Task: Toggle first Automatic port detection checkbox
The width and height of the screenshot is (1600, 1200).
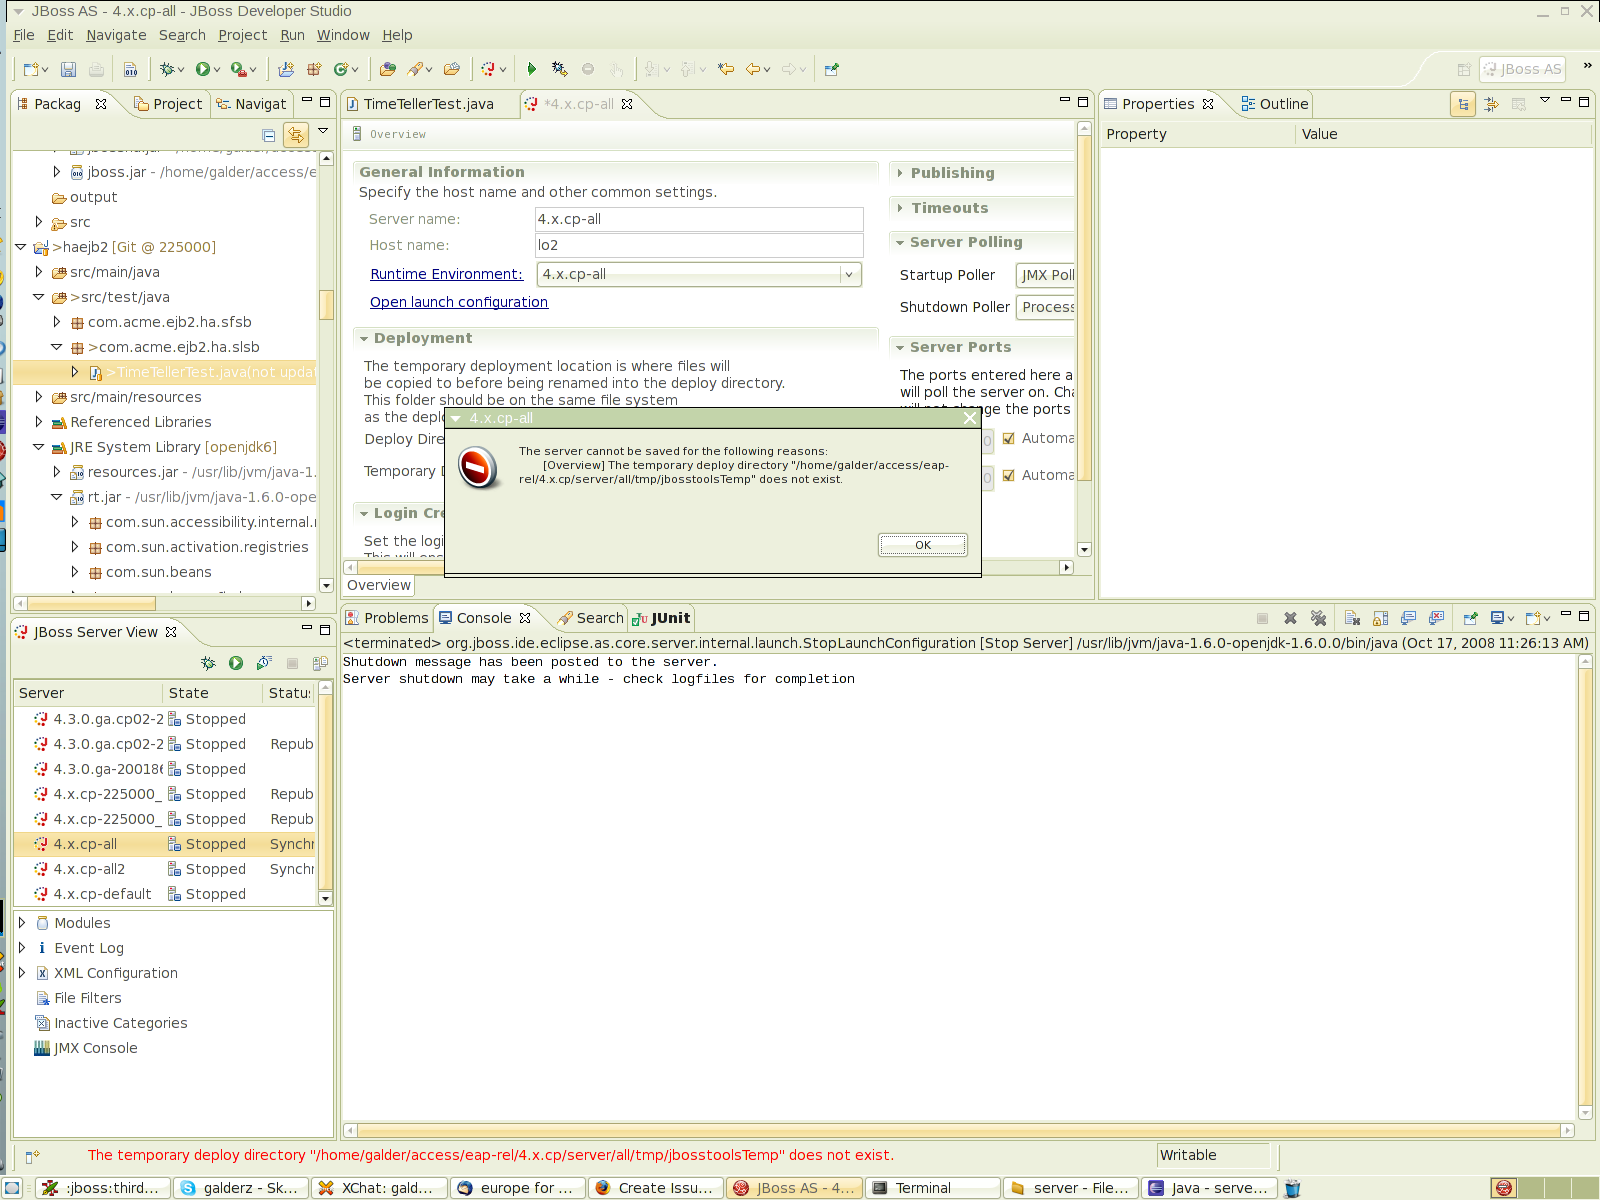Action: [x=1009, y=438]
